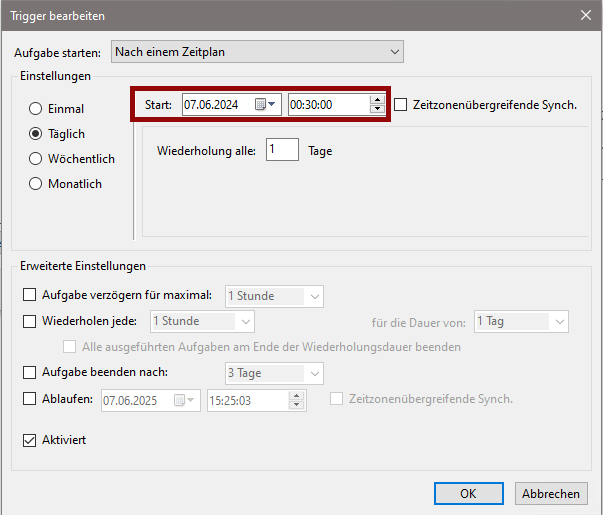Open the 3 Tage dropdown
This screenshot has width=603, height=515.
pos(274,373)
